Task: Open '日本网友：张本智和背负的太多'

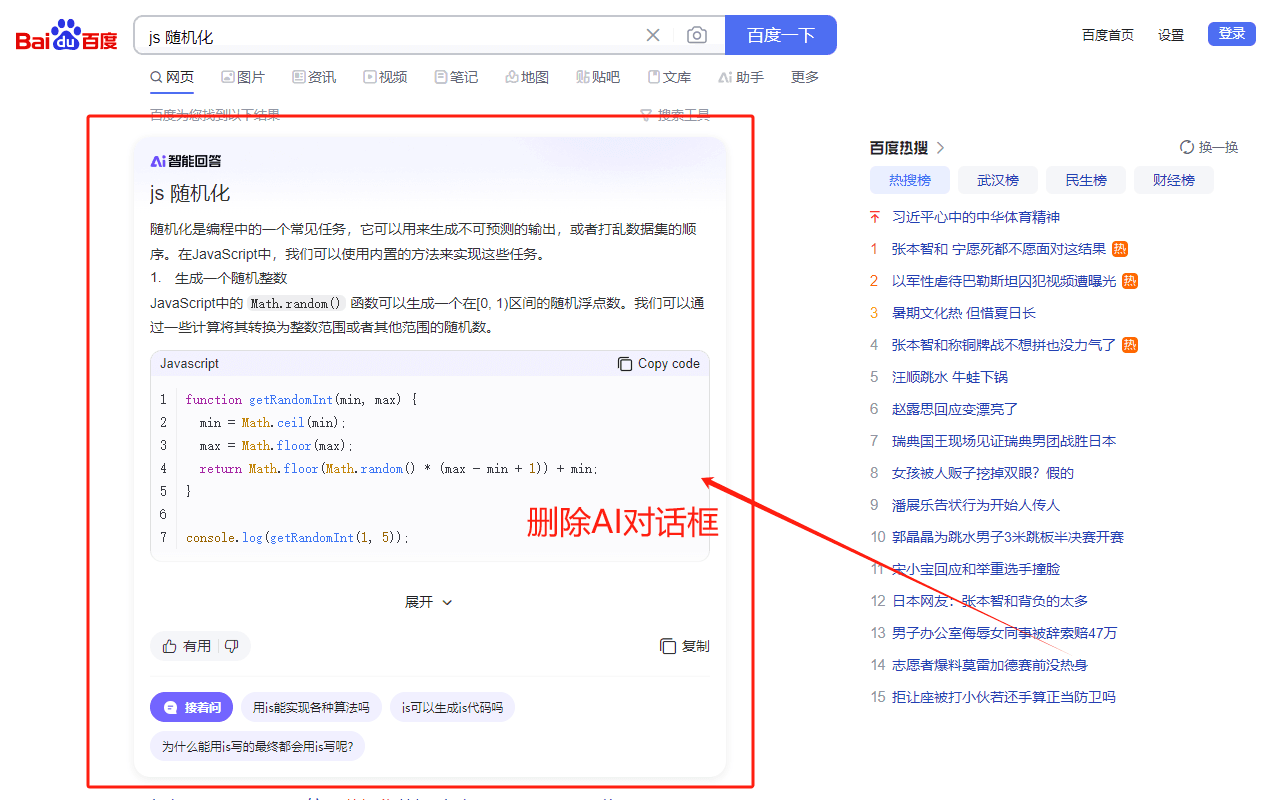Action: pos(990,601)
